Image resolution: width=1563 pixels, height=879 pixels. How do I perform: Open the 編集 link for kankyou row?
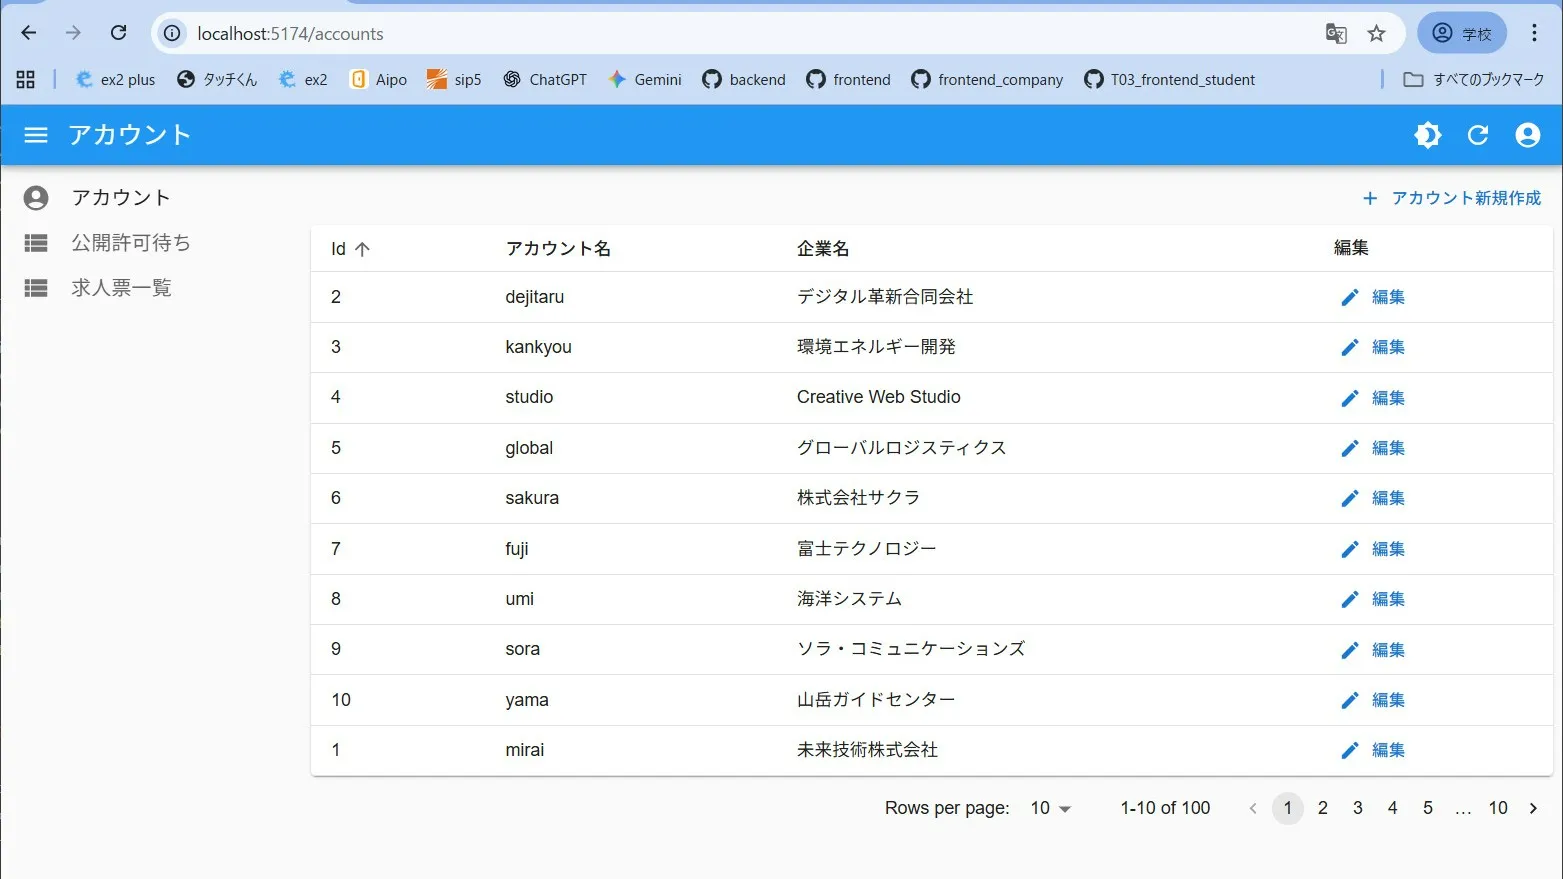(1387, 347)
